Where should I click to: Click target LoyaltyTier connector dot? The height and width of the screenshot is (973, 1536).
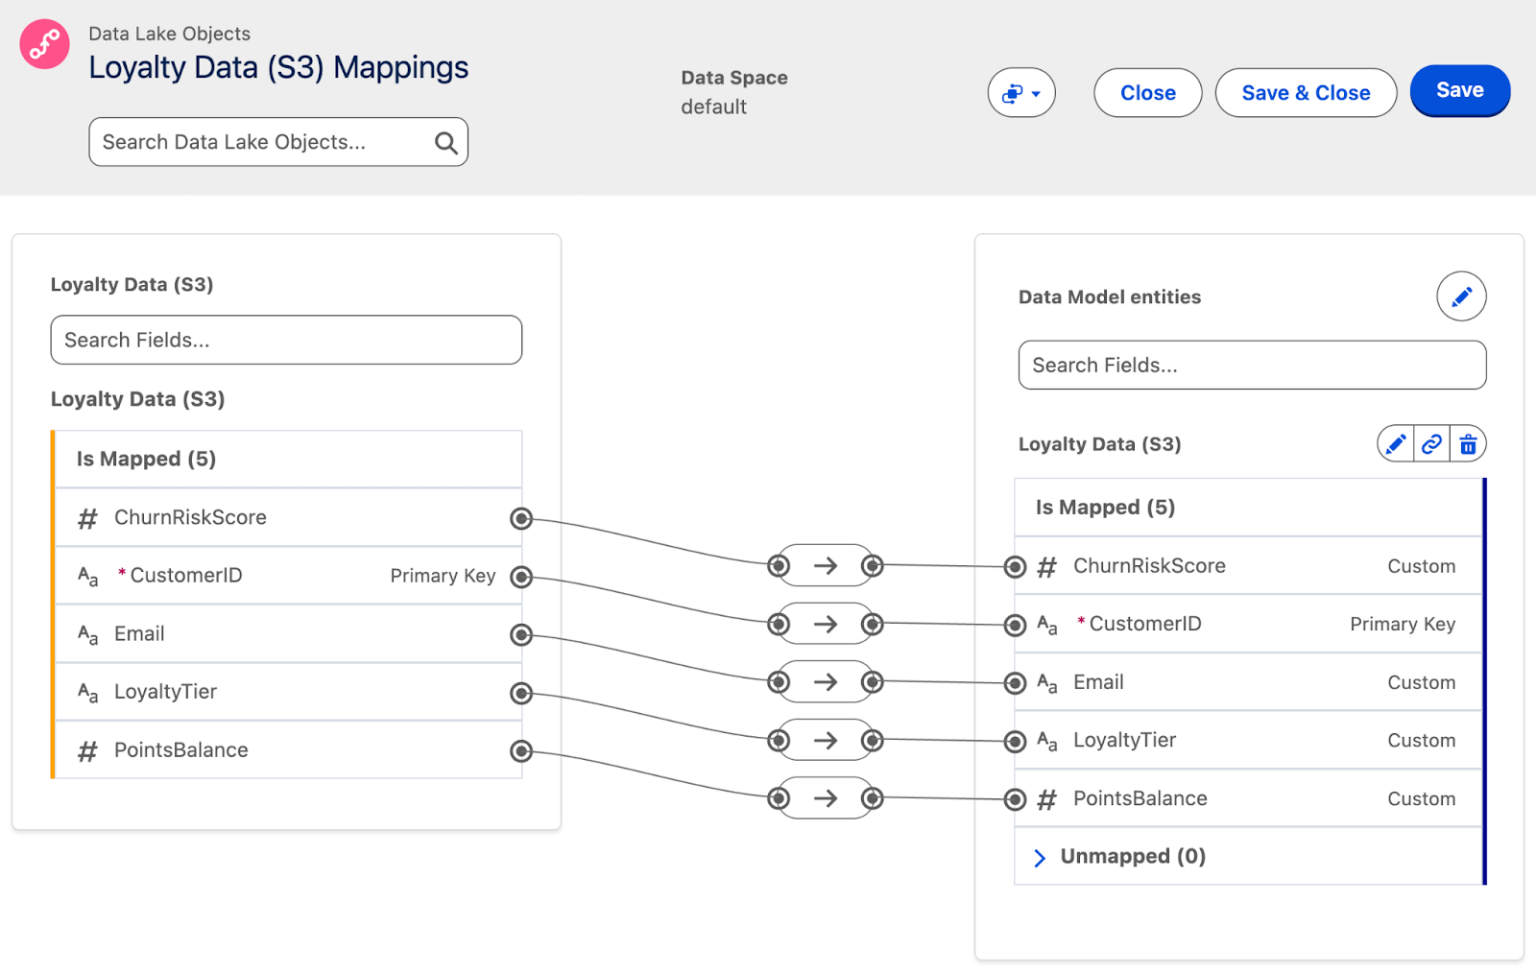(1015, 741)
